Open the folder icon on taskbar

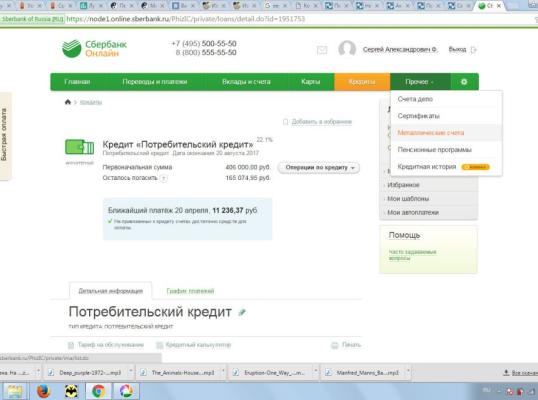click(14, 391)
